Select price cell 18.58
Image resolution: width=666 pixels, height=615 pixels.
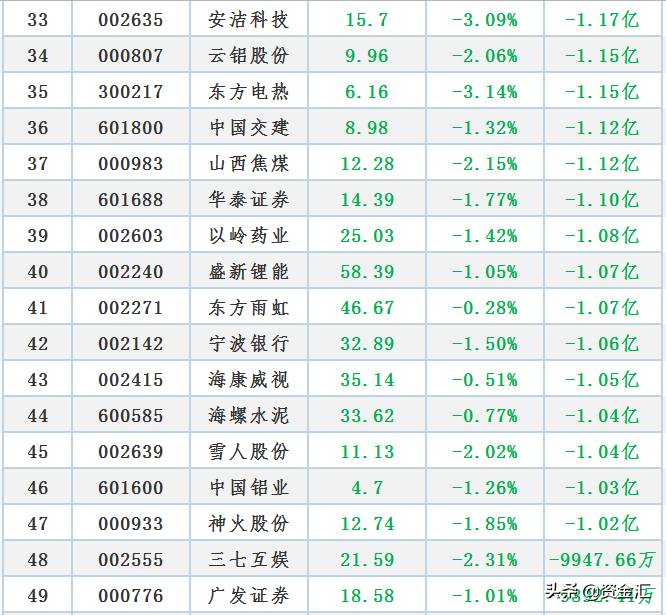(367, 596)
